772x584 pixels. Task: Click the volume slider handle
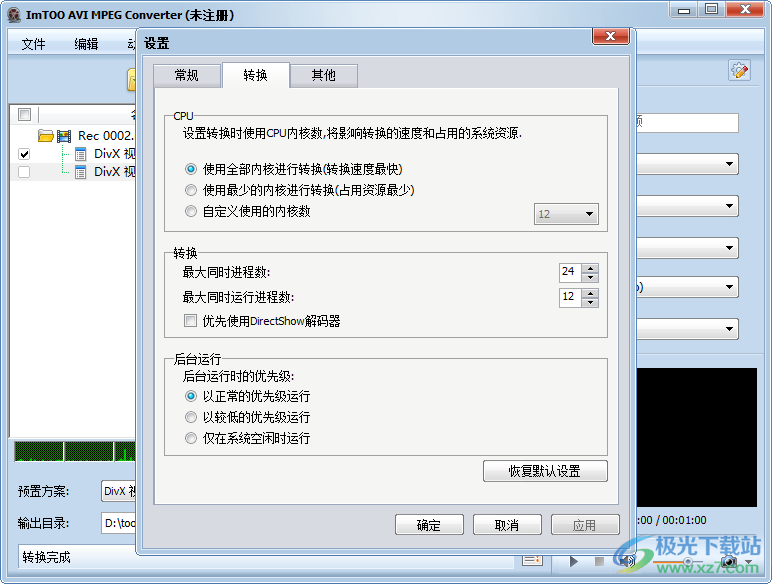tap(688, 562)
